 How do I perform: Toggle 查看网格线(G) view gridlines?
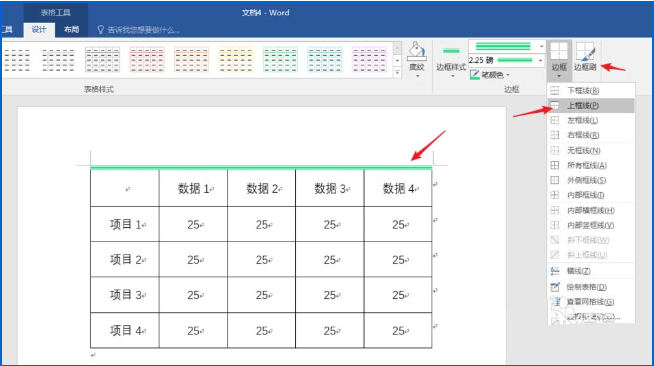tap(591, 302)
